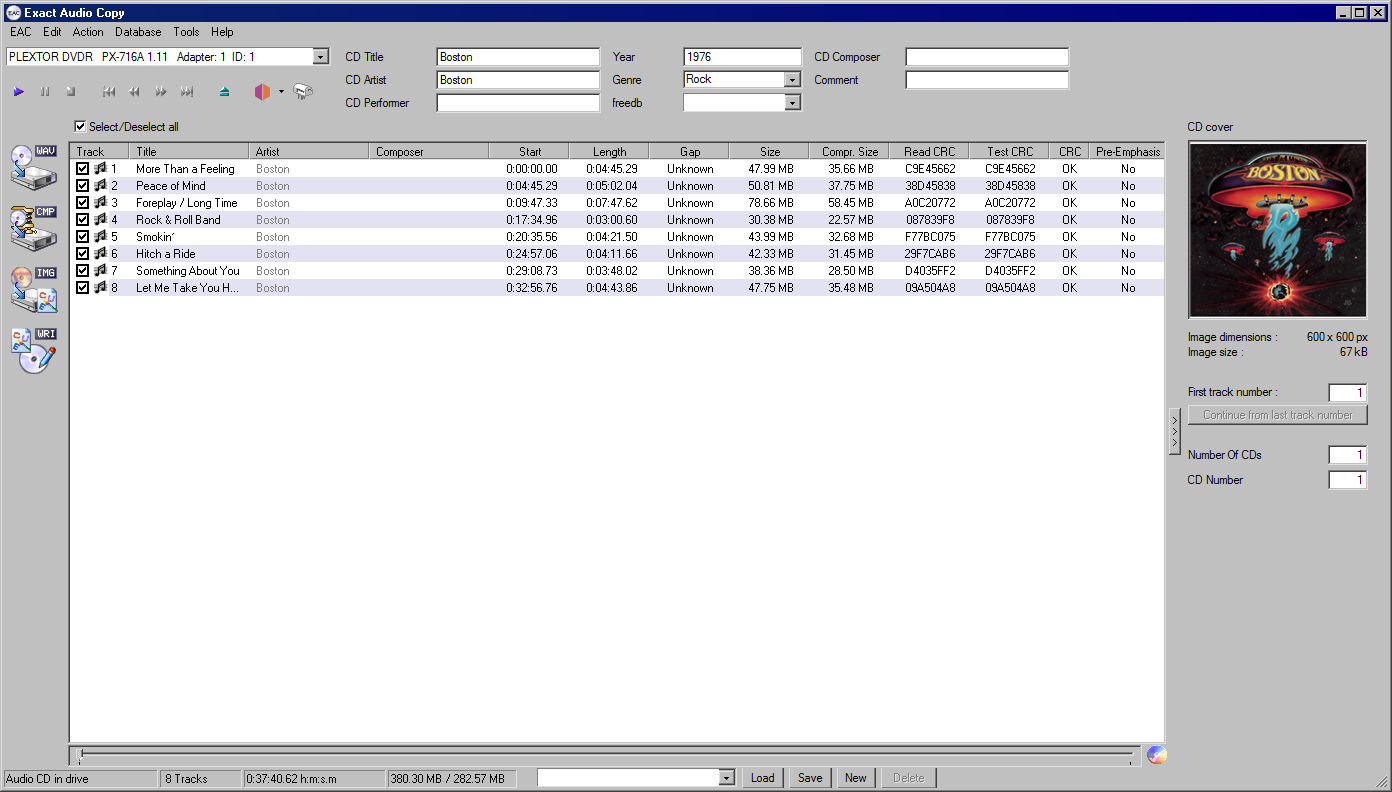The height and width of the screenshot is (792, 1392).
Task: Click the Load button
Action: 763,778
